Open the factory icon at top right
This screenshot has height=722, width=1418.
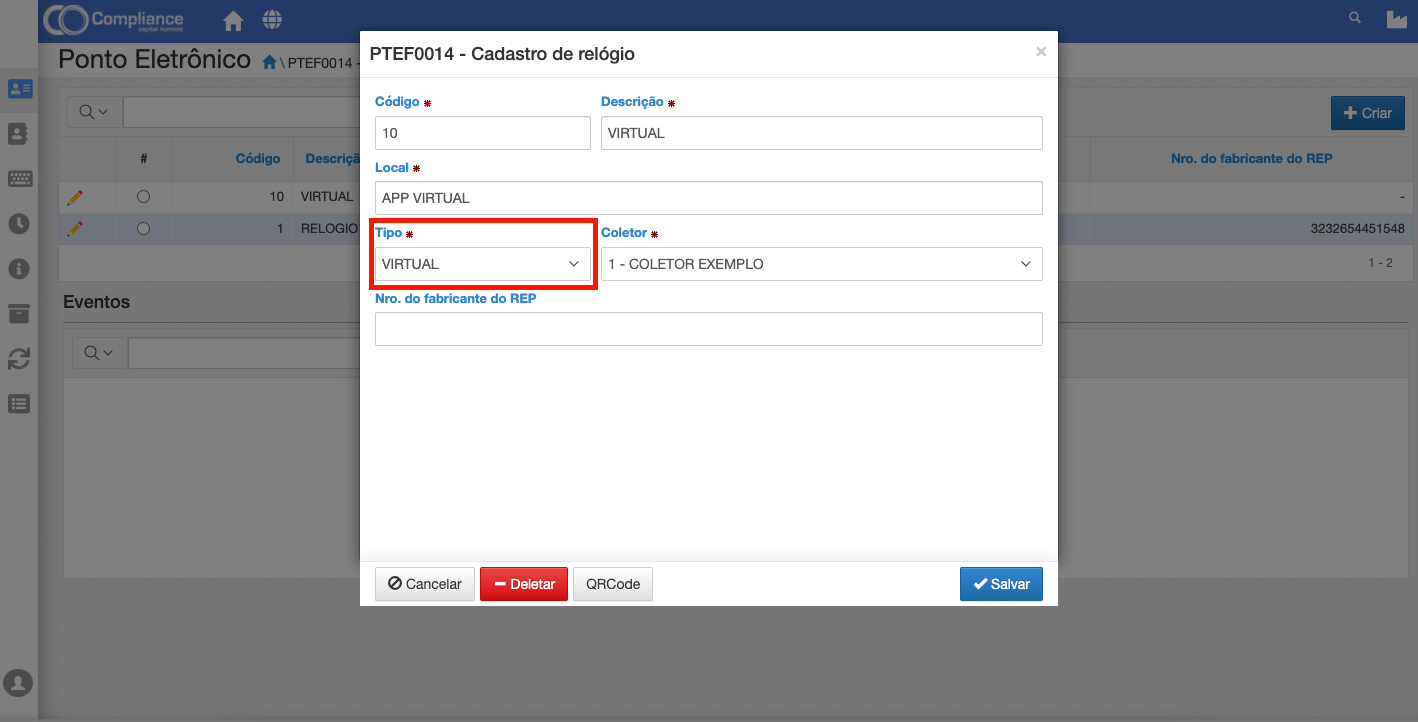pos(1397,19)
